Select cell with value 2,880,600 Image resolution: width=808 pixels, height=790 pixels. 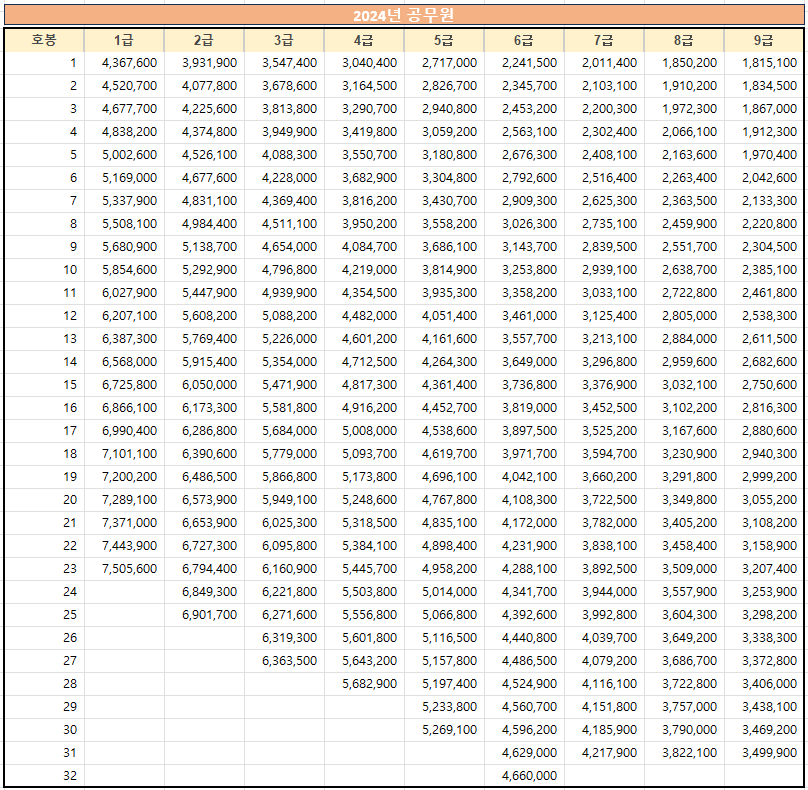pos(764,431)
